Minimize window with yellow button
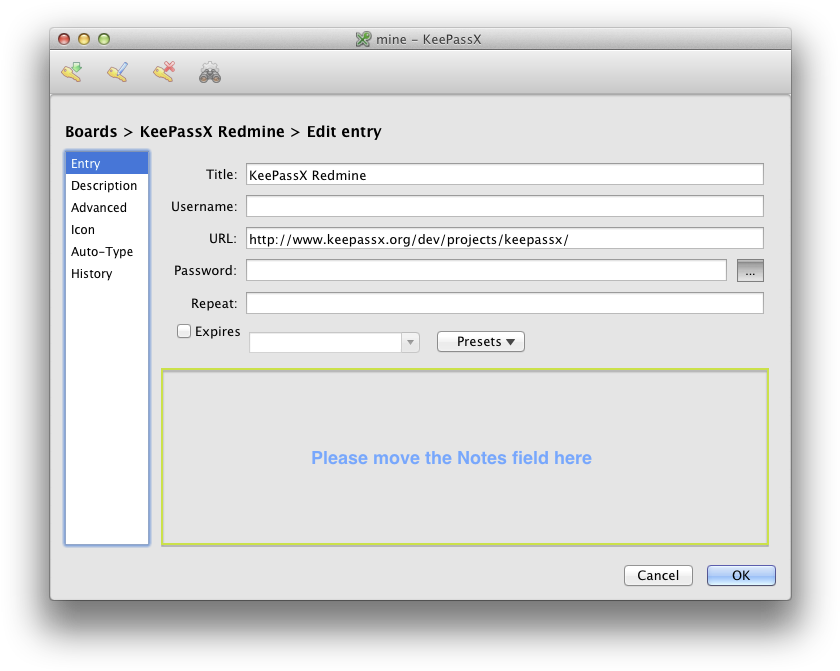 [x=84, y=39]
